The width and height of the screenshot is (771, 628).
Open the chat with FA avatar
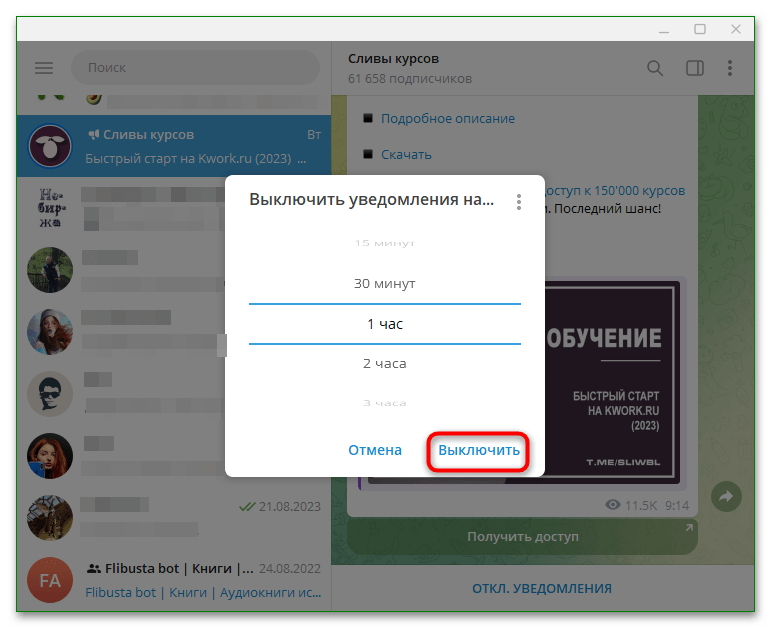pyautogui.click(x=50, y=580)
